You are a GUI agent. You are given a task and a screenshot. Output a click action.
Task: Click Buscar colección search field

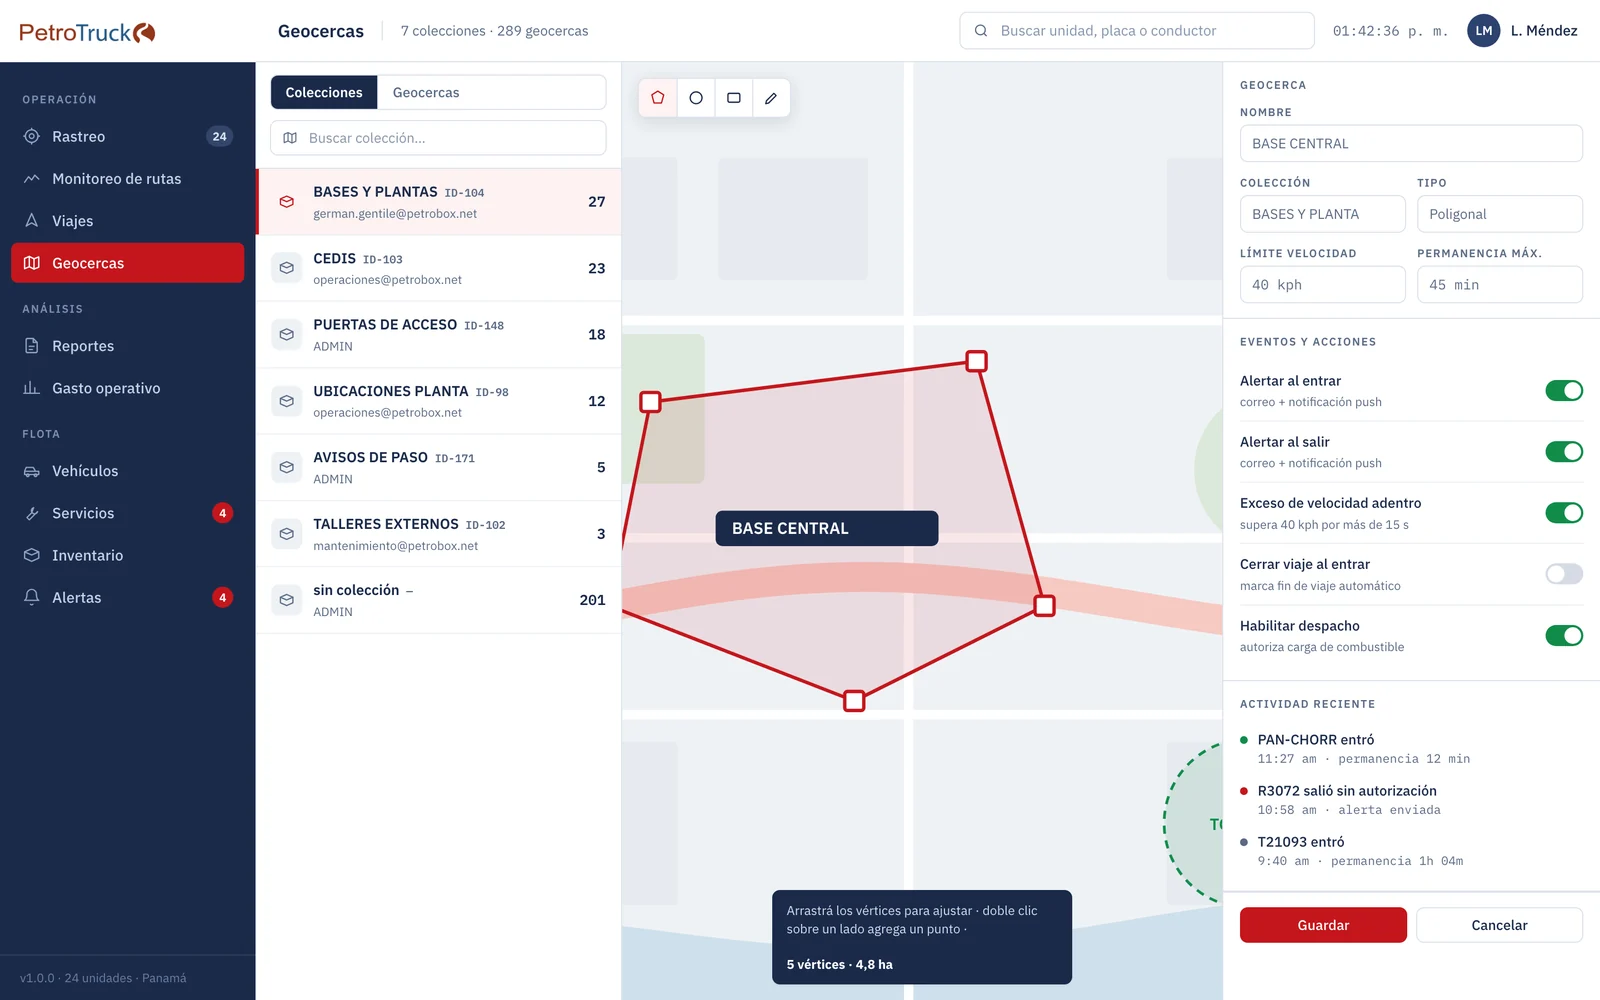(438, 138)
